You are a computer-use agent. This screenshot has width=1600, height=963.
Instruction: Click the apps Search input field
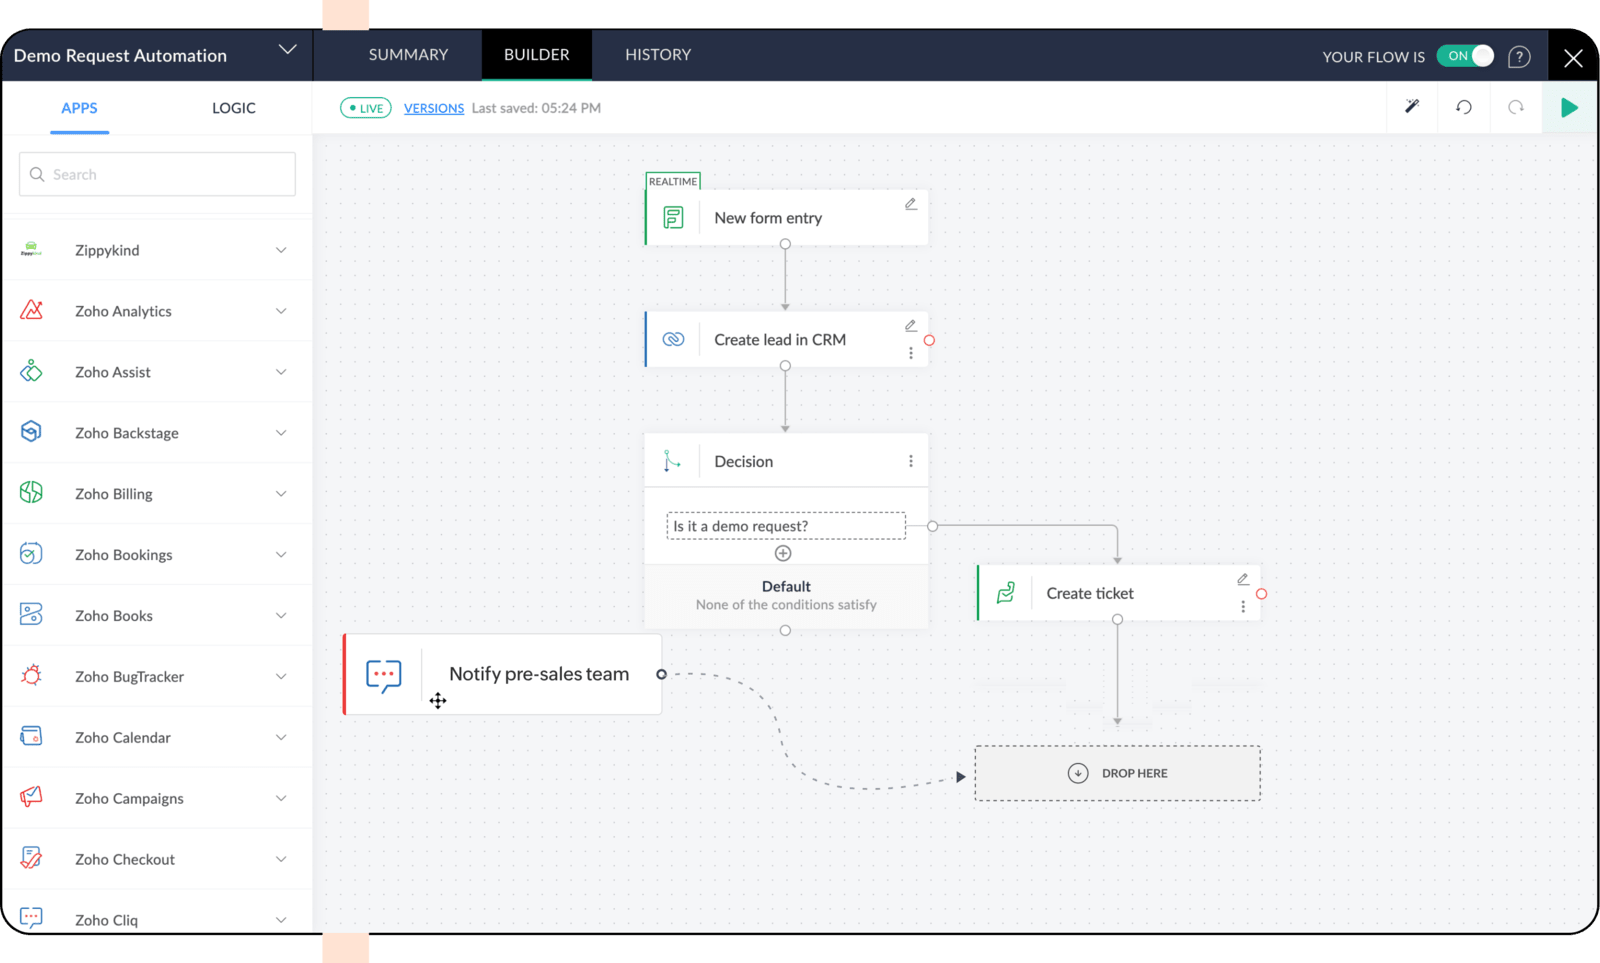click(158, 174)
